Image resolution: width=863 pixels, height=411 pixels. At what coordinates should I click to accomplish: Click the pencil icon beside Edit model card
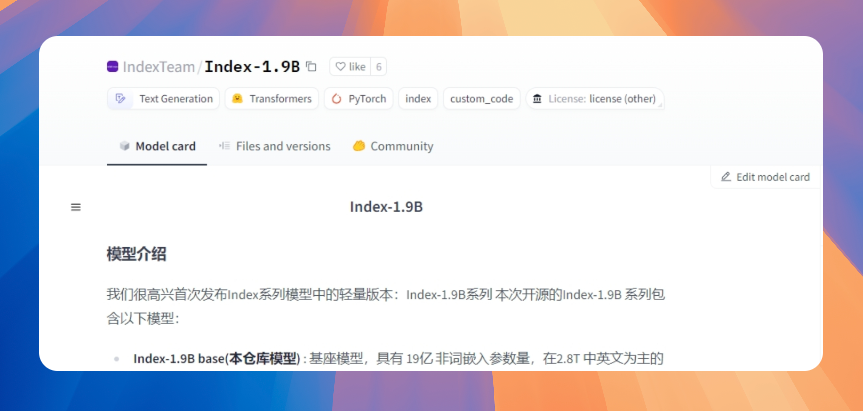click(x=726, y=177)
